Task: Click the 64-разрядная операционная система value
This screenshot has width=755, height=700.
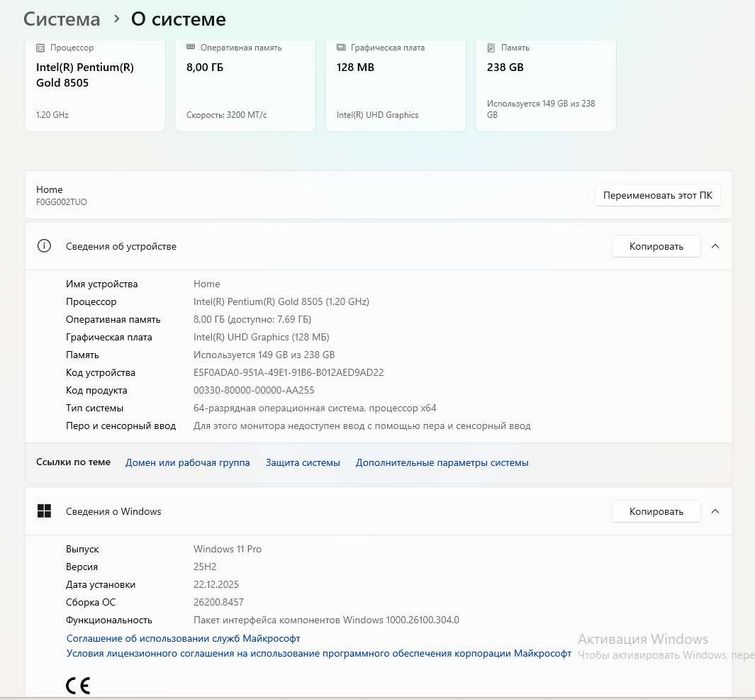Action: pos(315,408)
